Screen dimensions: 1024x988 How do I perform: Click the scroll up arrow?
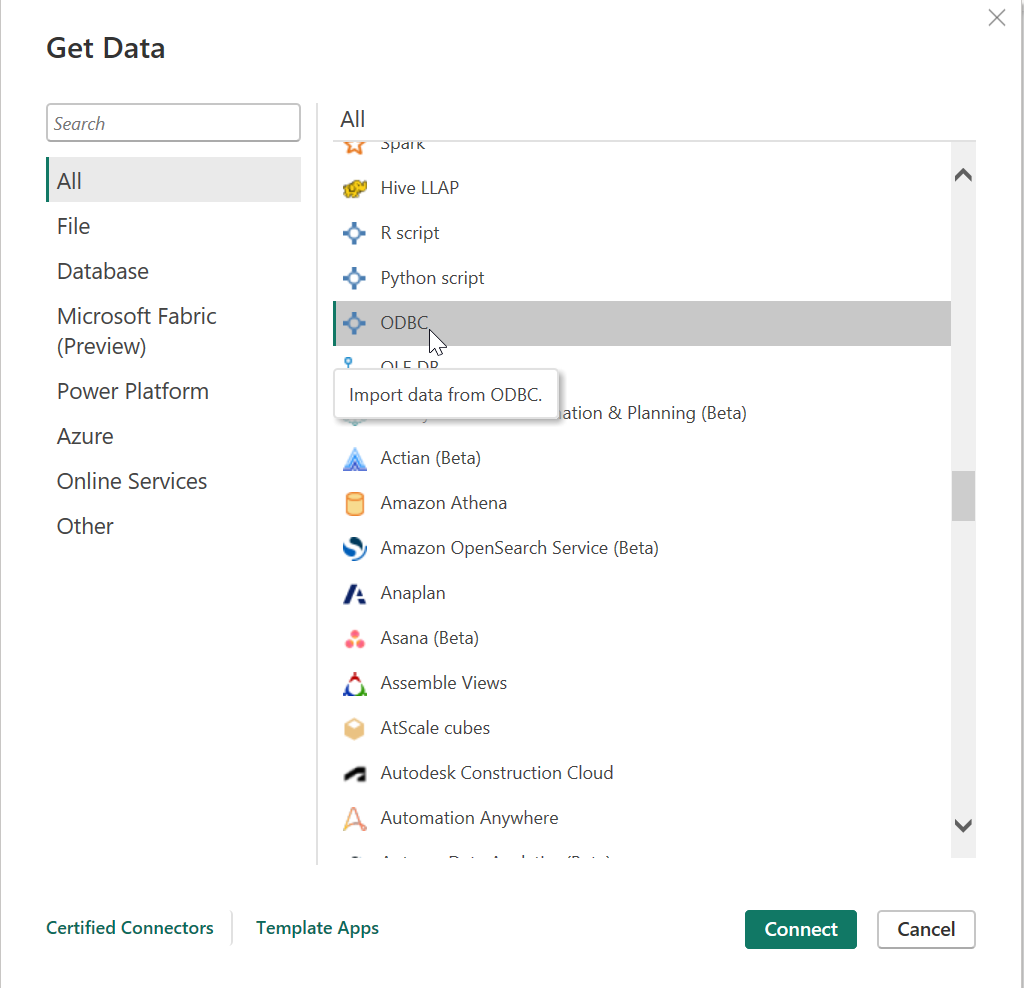coord(963,175)
